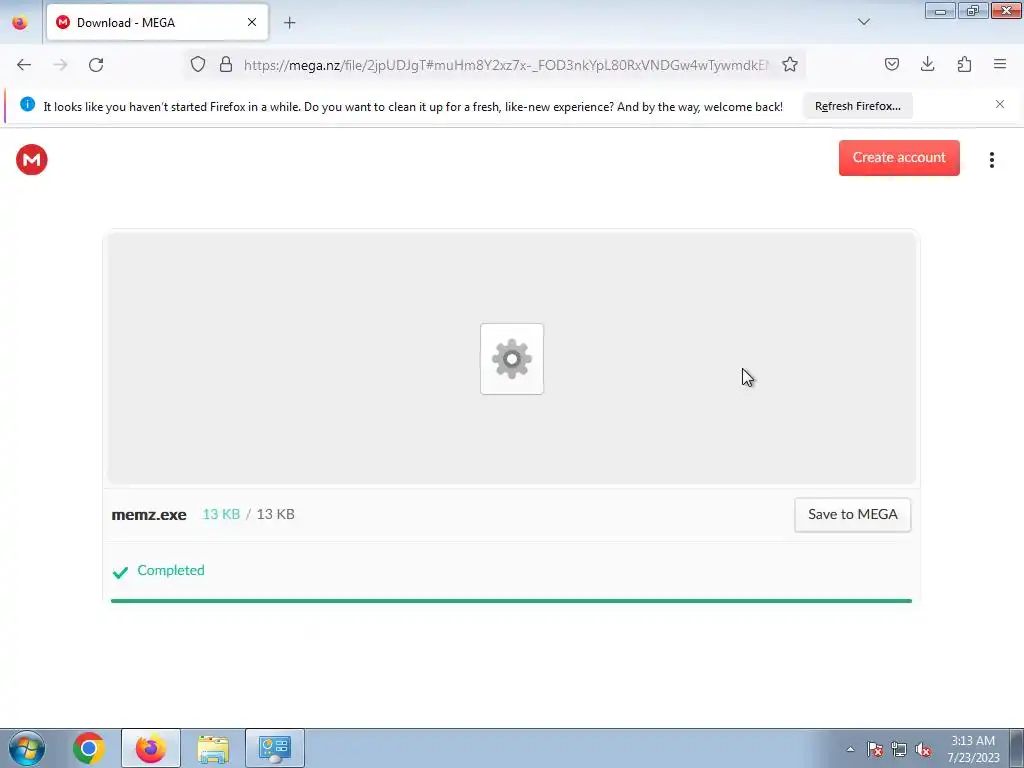Restore down the Firefox window
Image resolution: width=1024 pixels, height=768 pixels.
point(973,10)
